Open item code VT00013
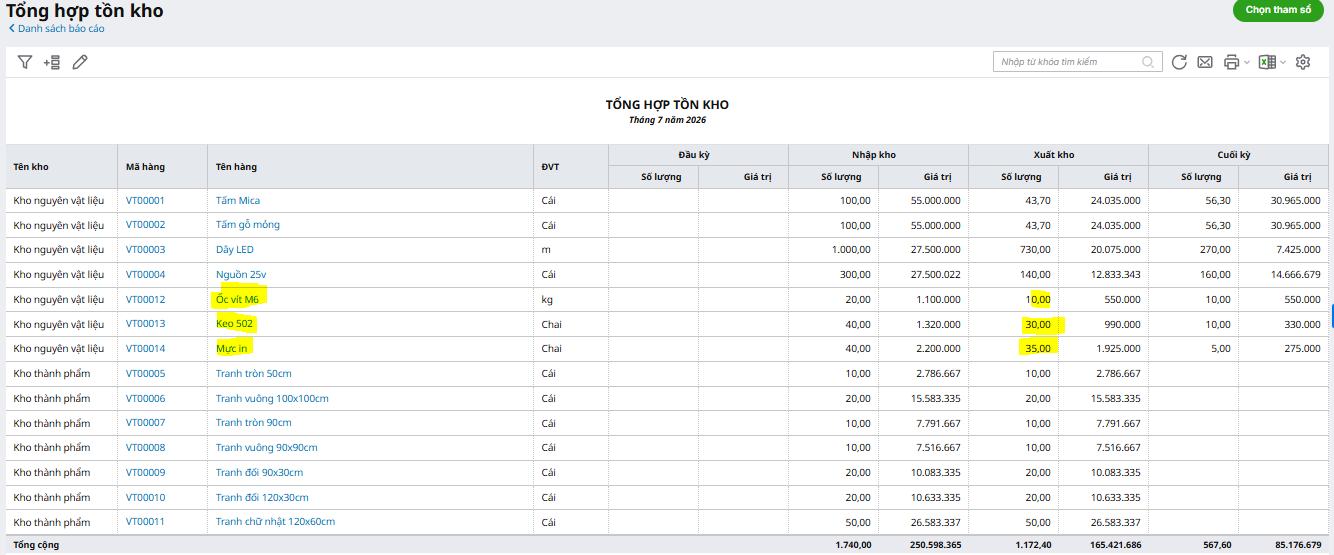This screenshot has width=1334, height=555. pos(146,324)
